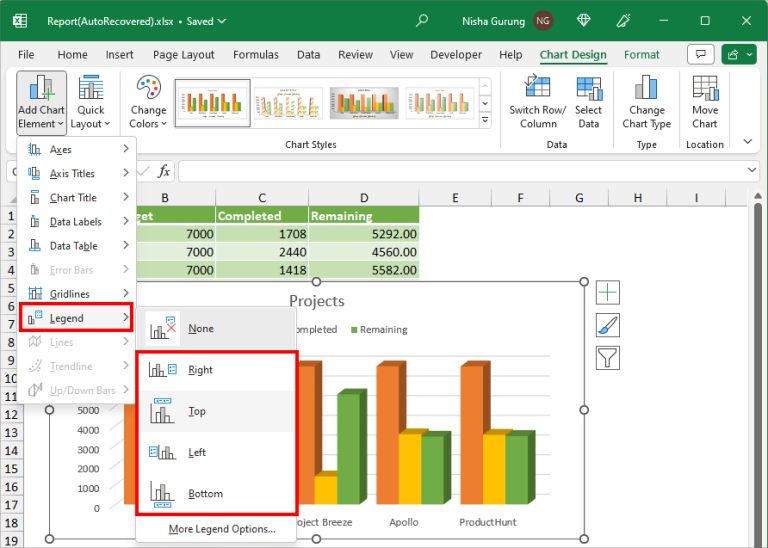768x548 pixels.
Task: Click the pen coming-soon icon
Action: pos(624,21)
